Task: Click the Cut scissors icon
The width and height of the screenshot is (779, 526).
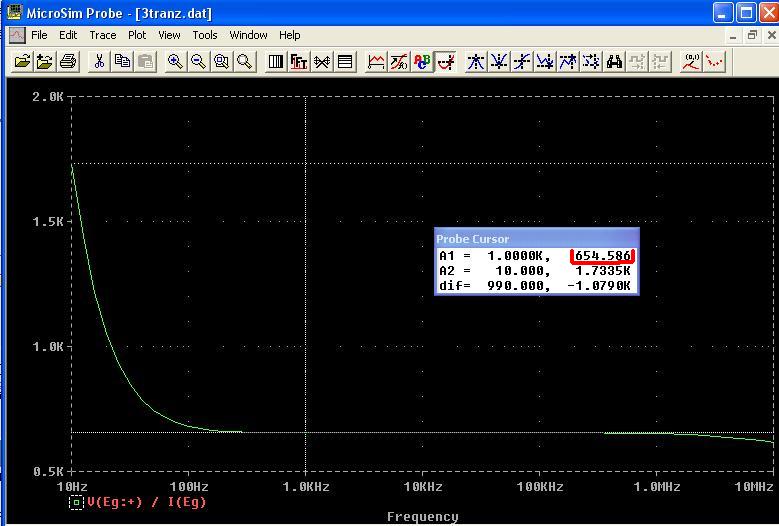Action: [x=99, y=62]
